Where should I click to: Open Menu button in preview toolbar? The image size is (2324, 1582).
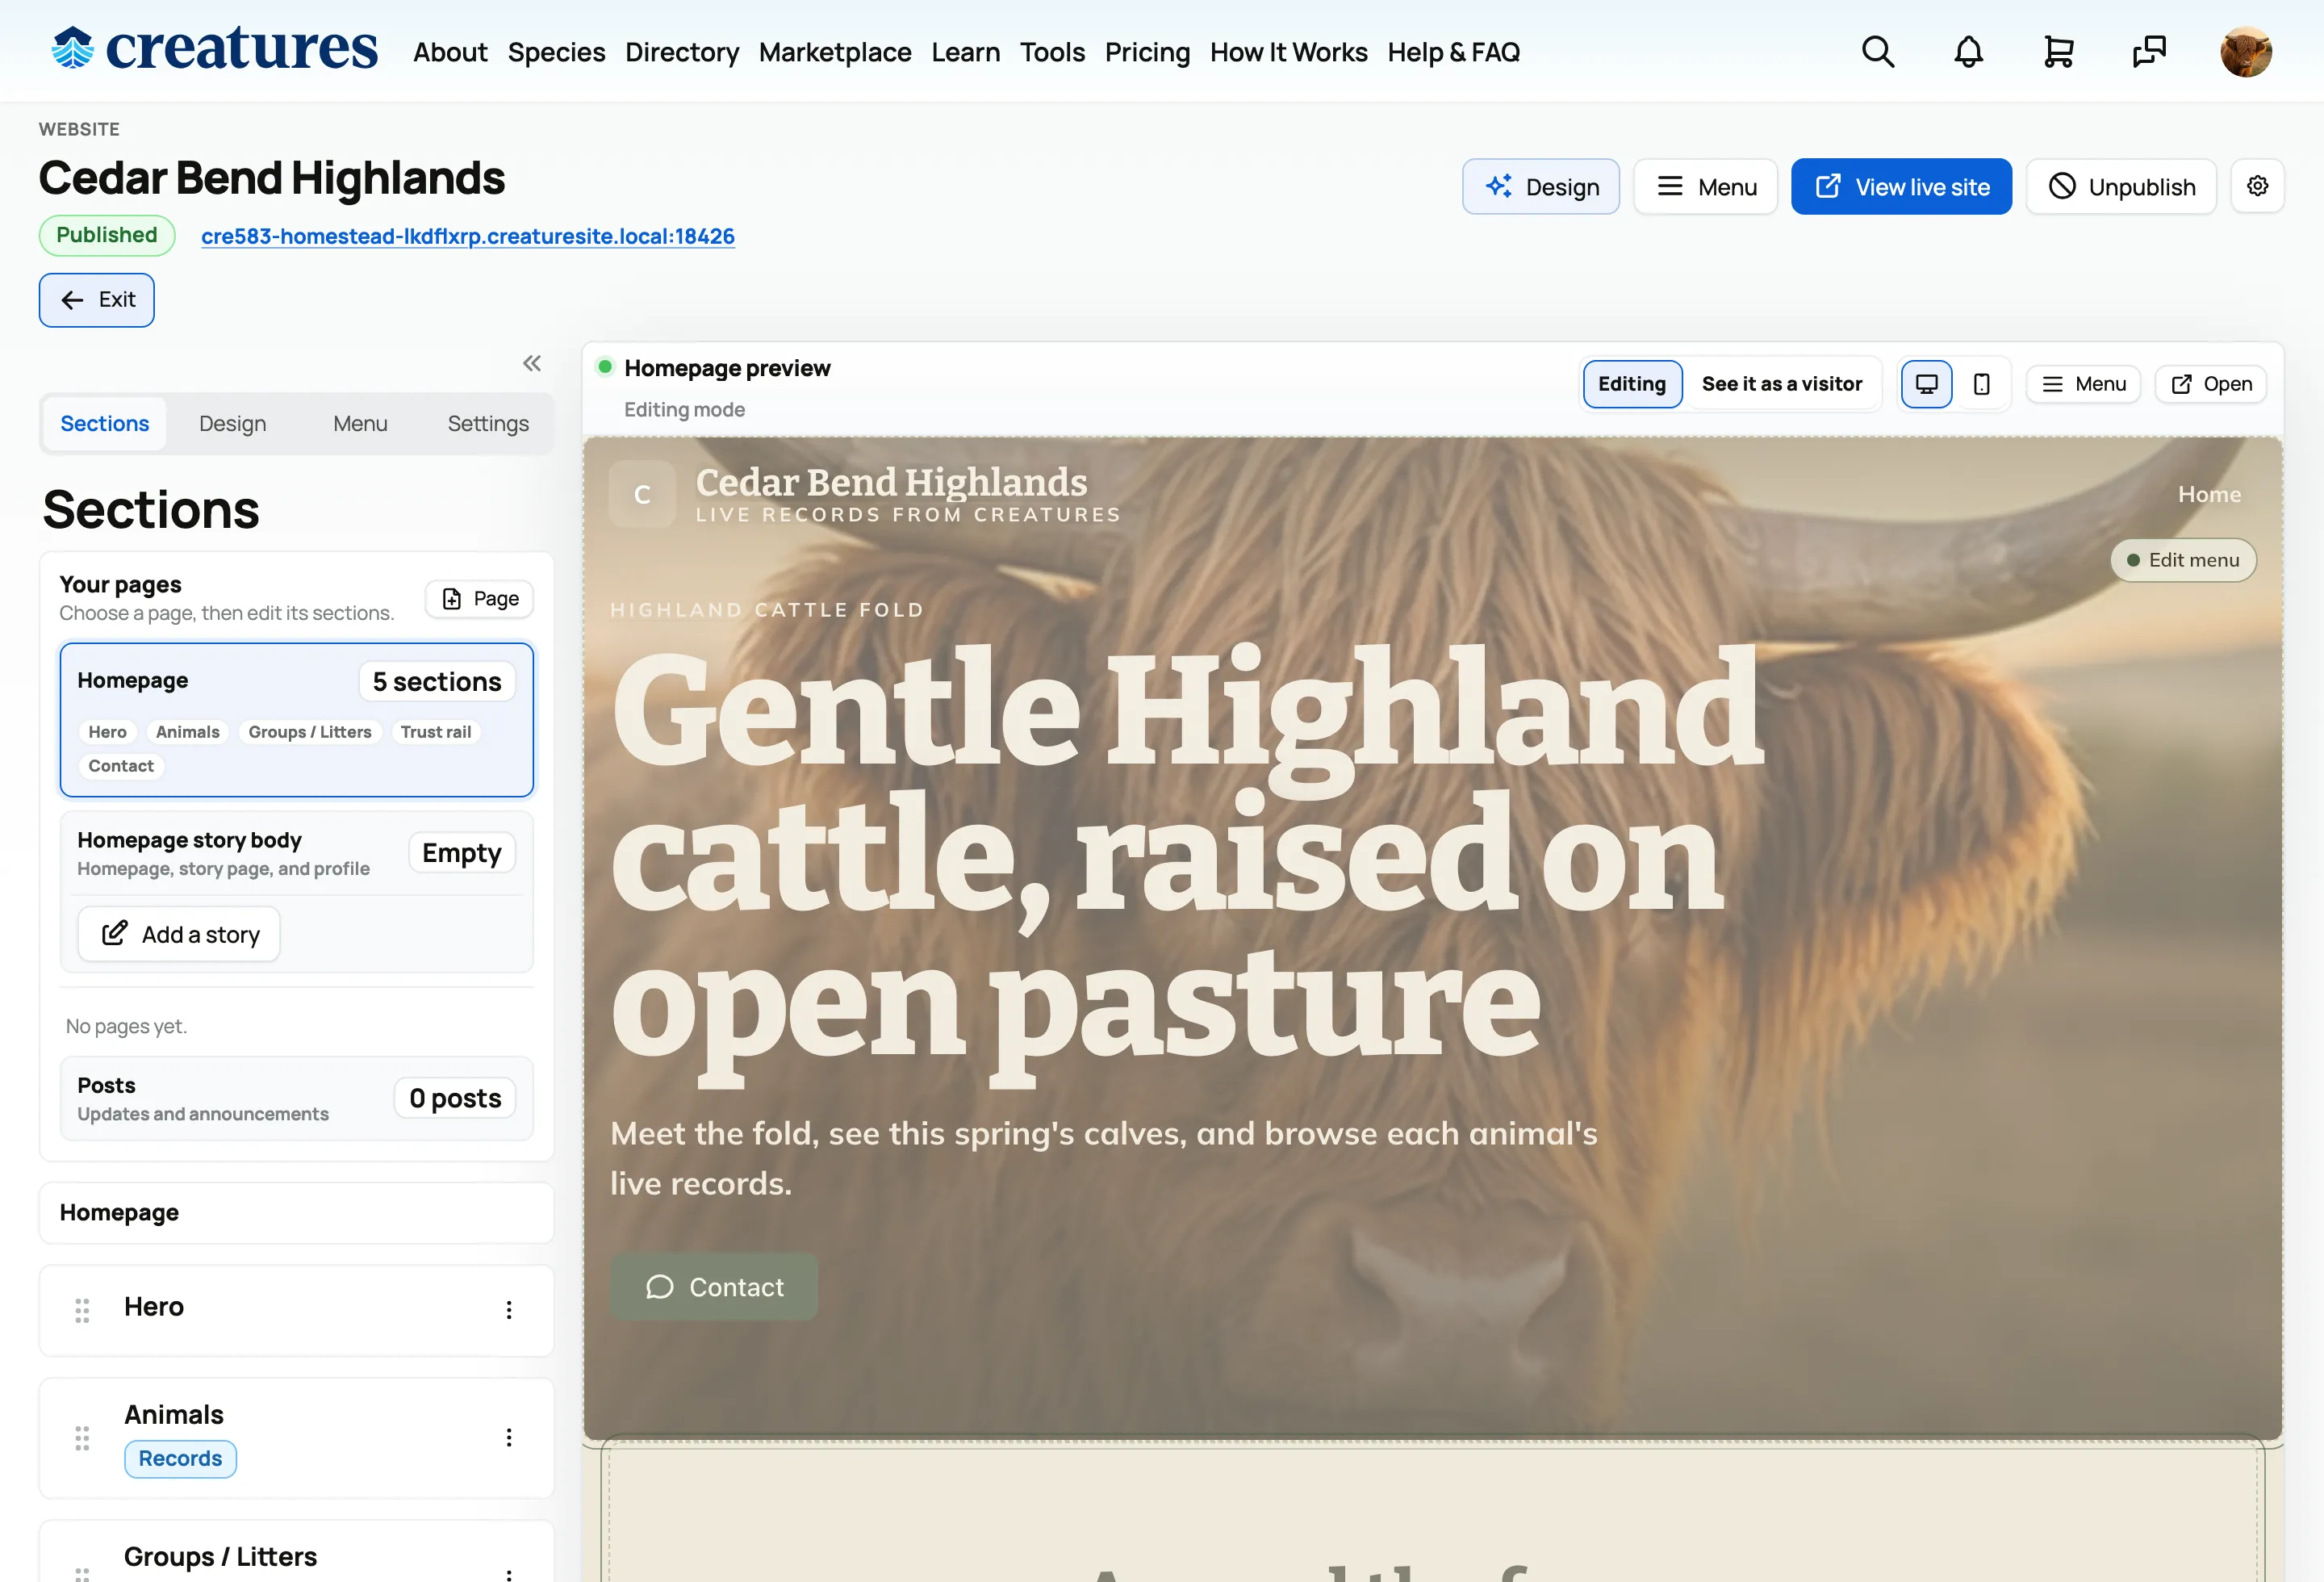2083,384
